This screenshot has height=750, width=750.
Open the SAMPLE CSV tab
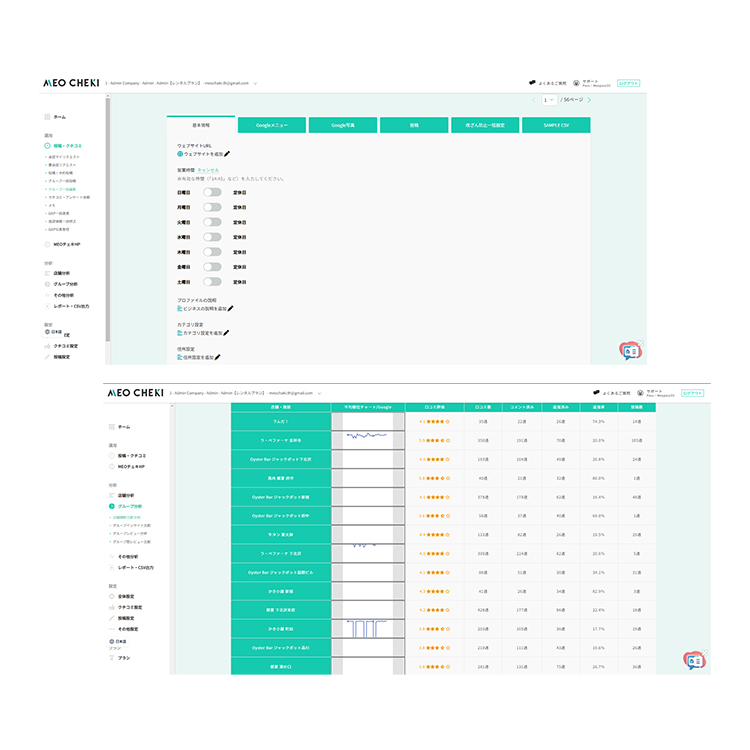point(556,125)
